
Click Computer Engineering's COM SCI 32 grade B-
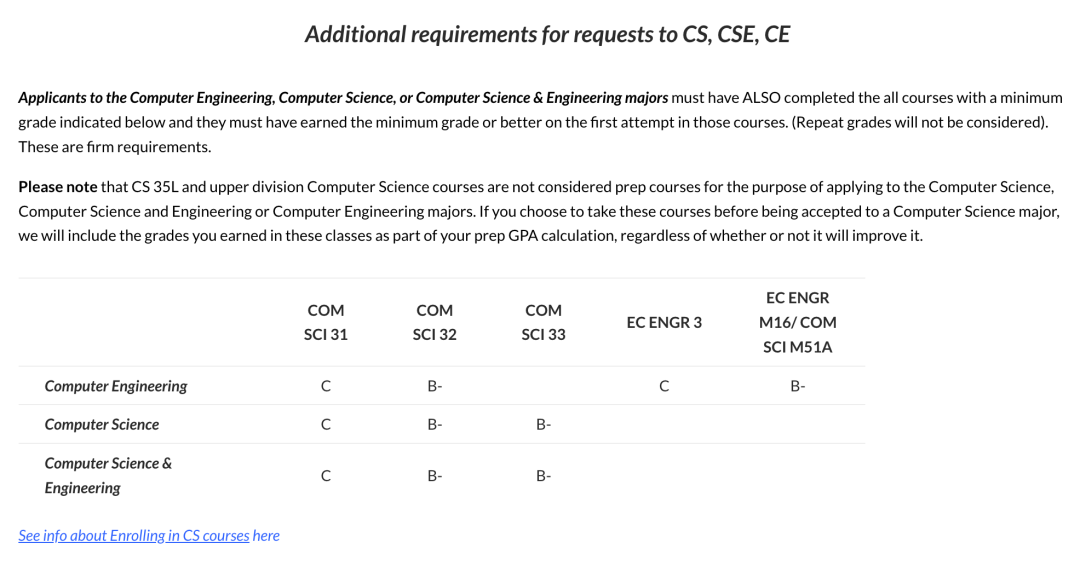tap(435, 386)
